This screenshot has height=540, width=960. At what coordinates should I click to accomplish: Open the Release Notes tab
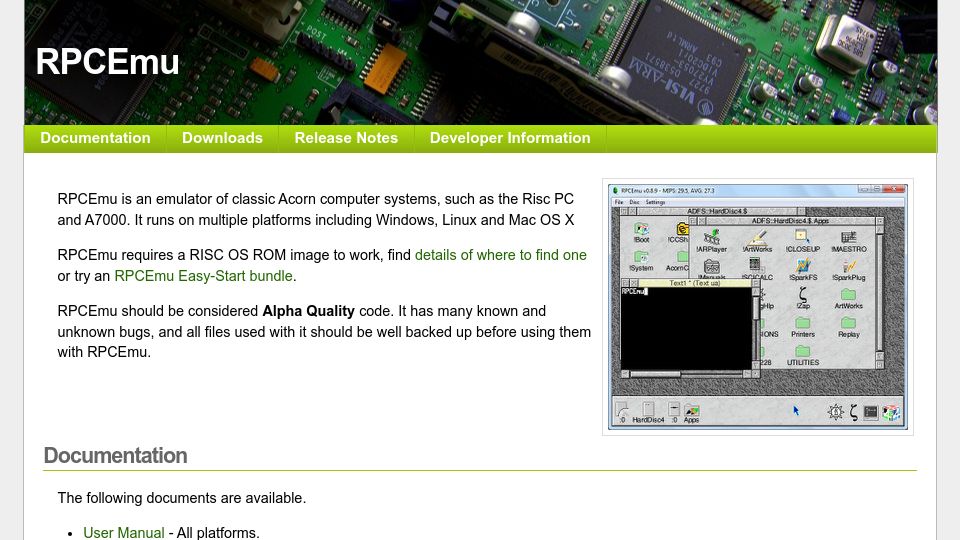point(346,138)
